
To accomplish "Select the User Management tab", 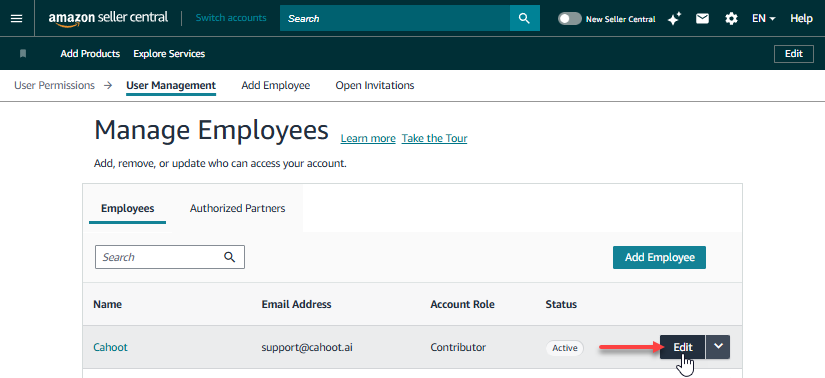I will [x=171, y=85].
